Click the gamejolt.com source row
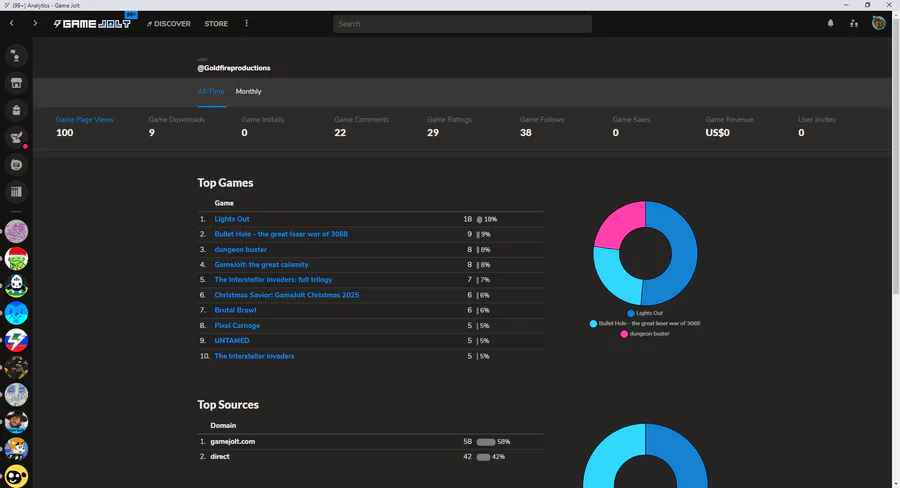 click(371, 441)
